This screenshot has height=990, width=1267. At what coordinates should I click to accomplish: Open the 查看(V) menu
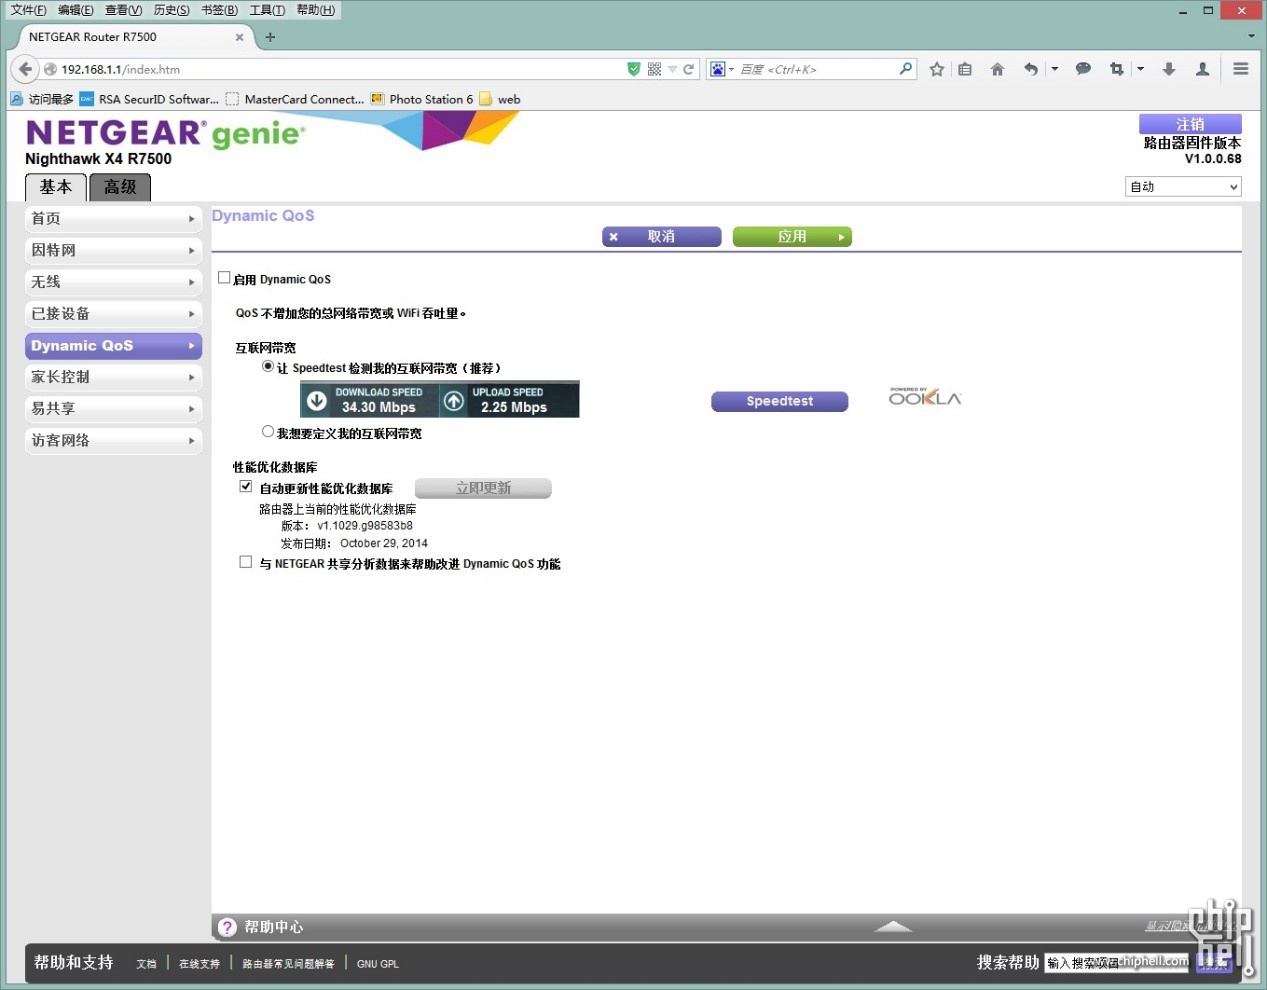point(124,10)
